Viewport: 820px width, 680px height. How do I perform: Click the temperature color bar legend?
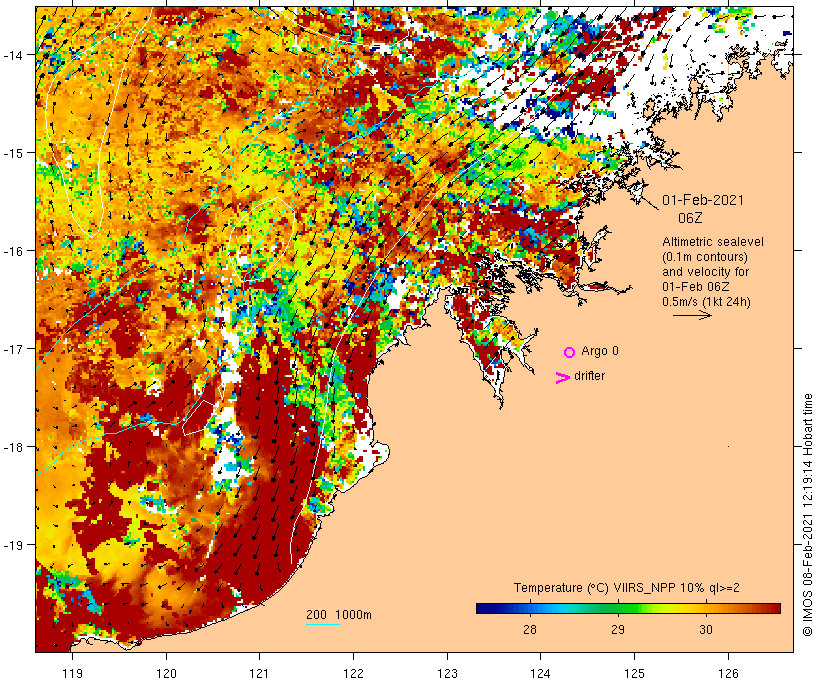[628, 608]
